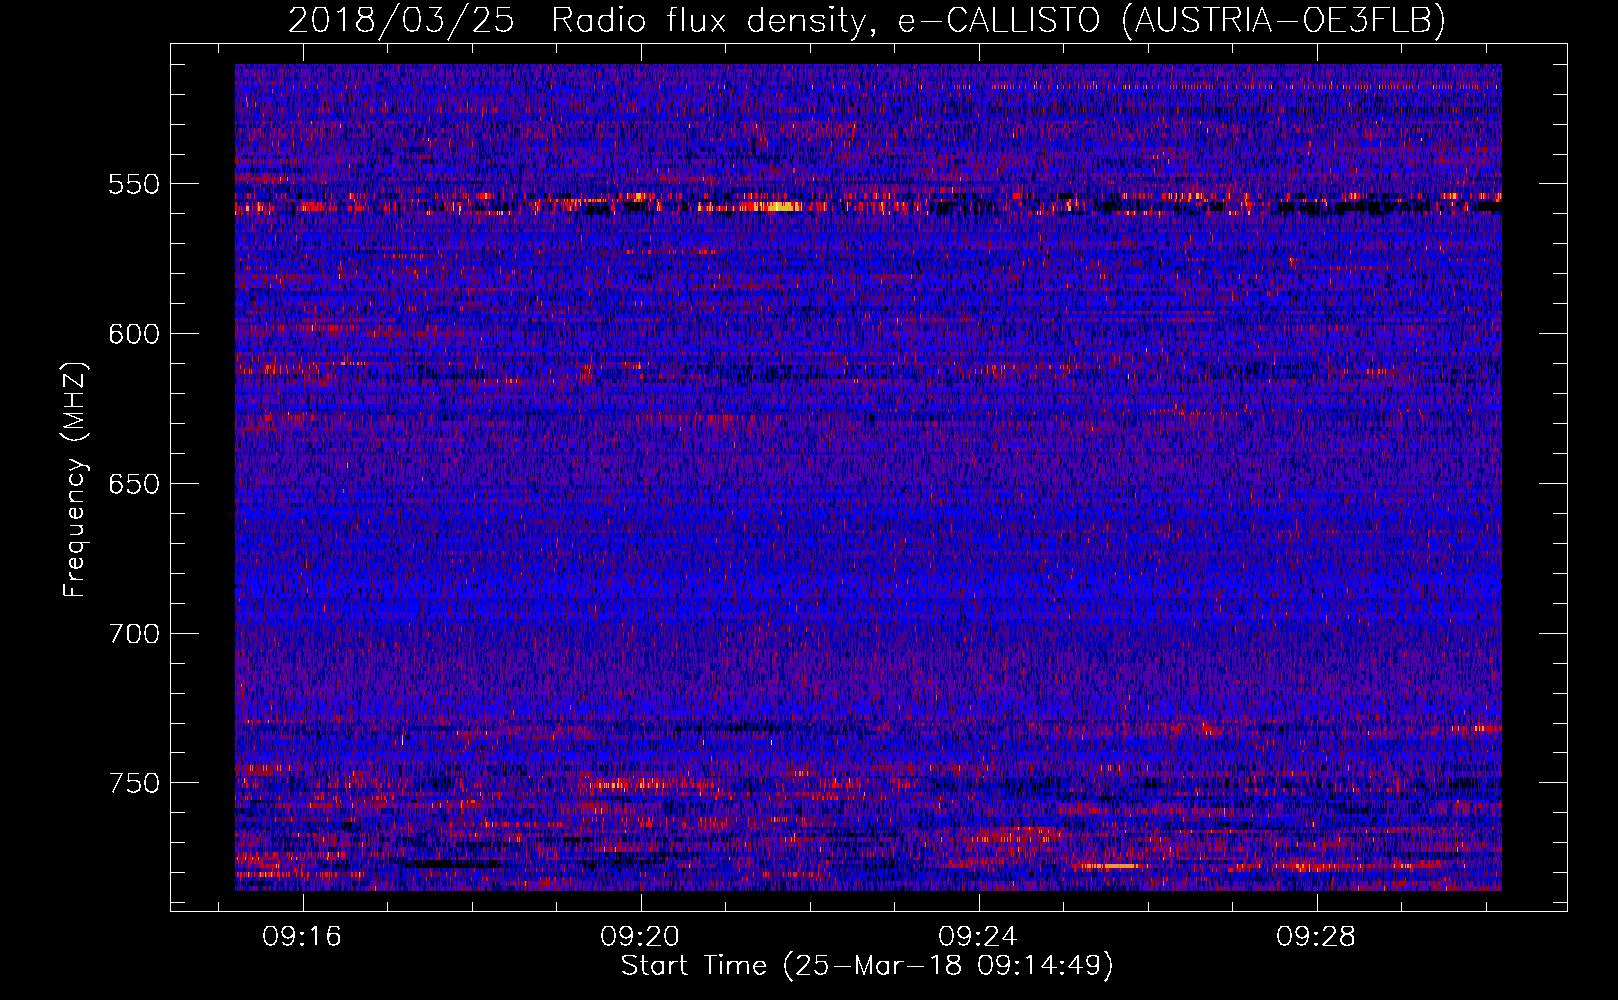Click the 'Start Time (25-Mar-18 09:14:49)' label
The image size is (1618, 1000).
[867, 966]
